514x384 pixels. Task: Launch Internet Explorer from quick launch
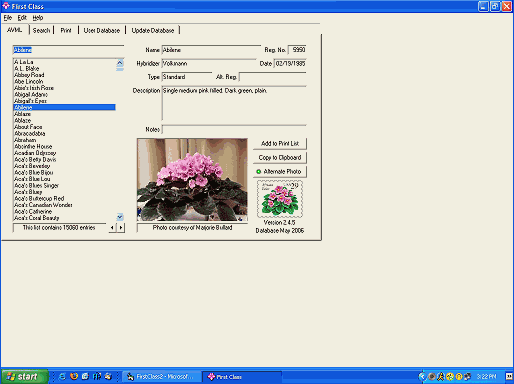(x=62, y=377)
